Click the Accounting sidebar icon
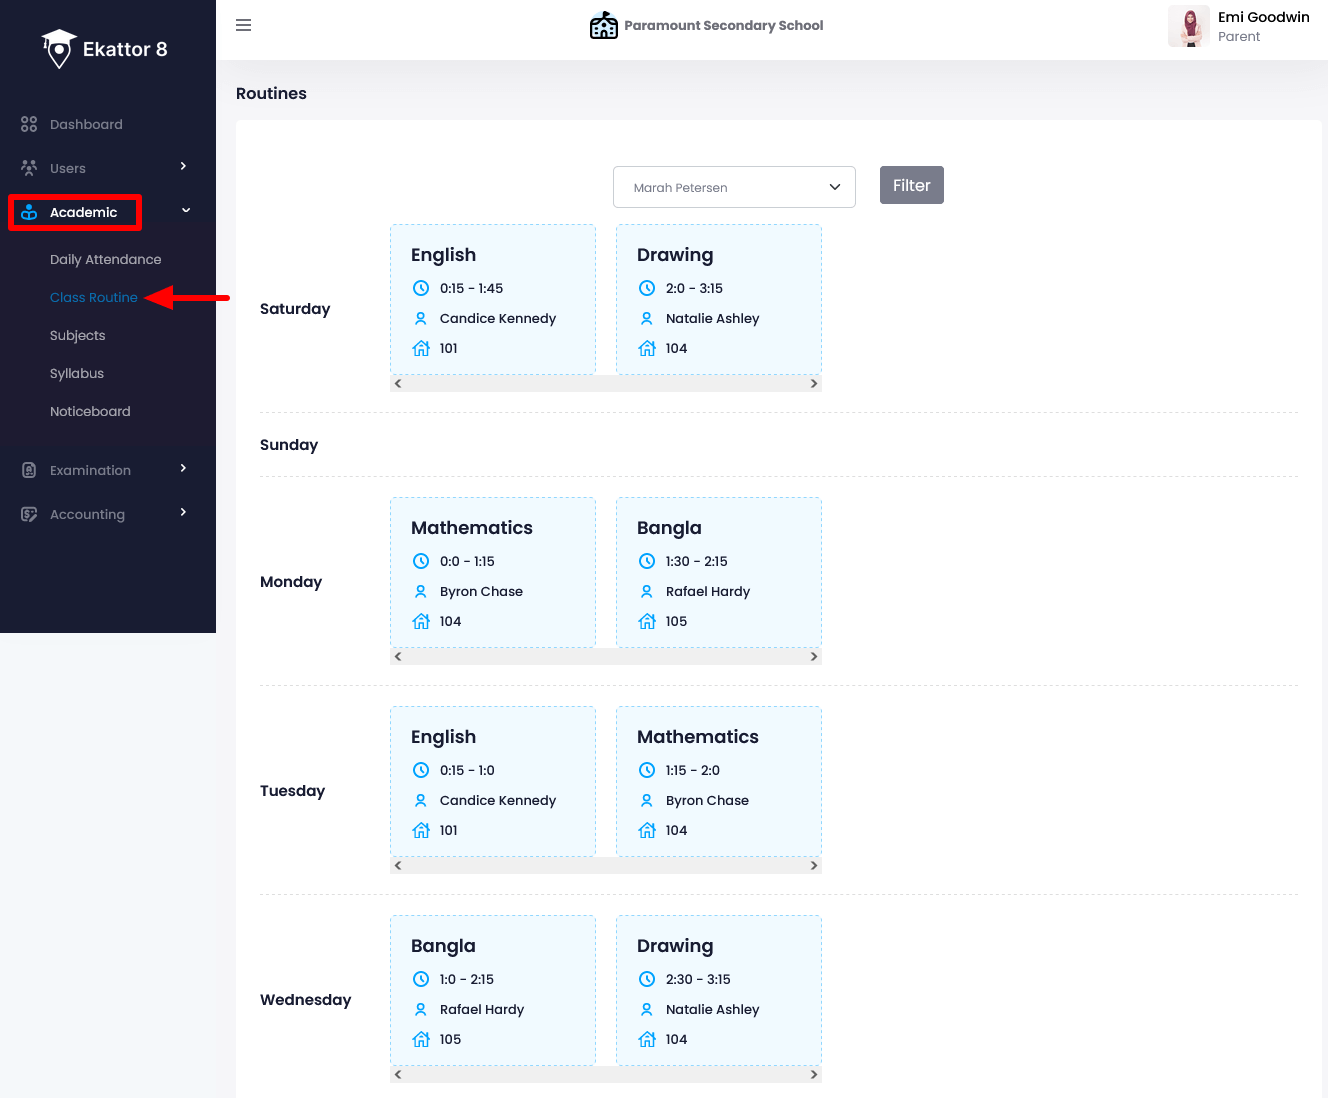The image size is (1328, 1098). [x=29, y=514]
